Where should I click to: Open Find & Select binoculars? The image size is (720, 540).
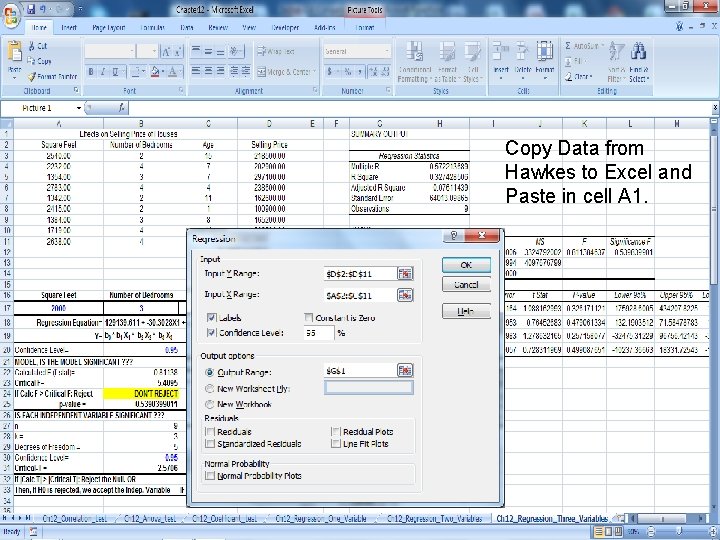point(639,62)
